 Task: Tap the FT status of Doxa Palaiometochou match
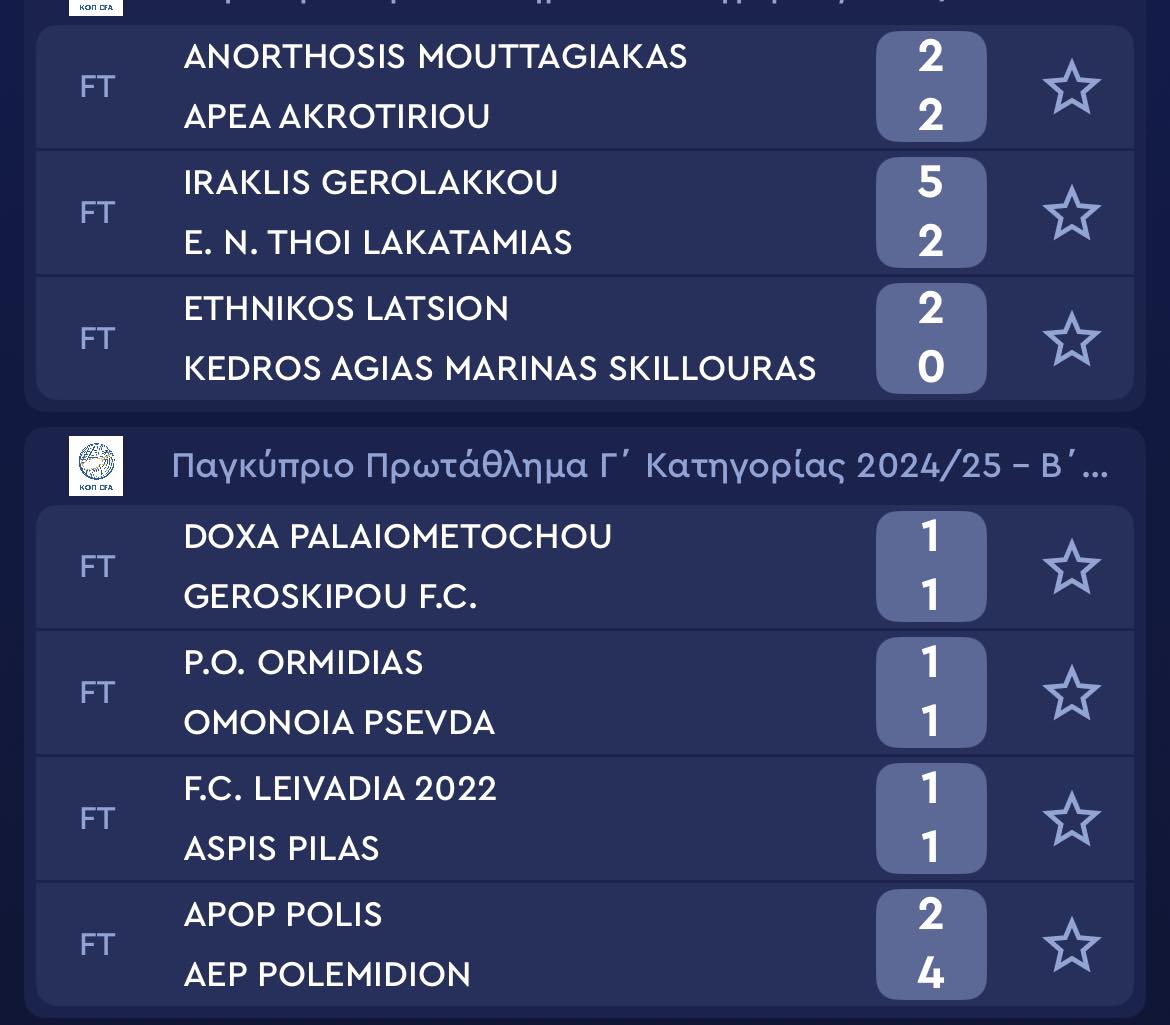click(97, 567)
